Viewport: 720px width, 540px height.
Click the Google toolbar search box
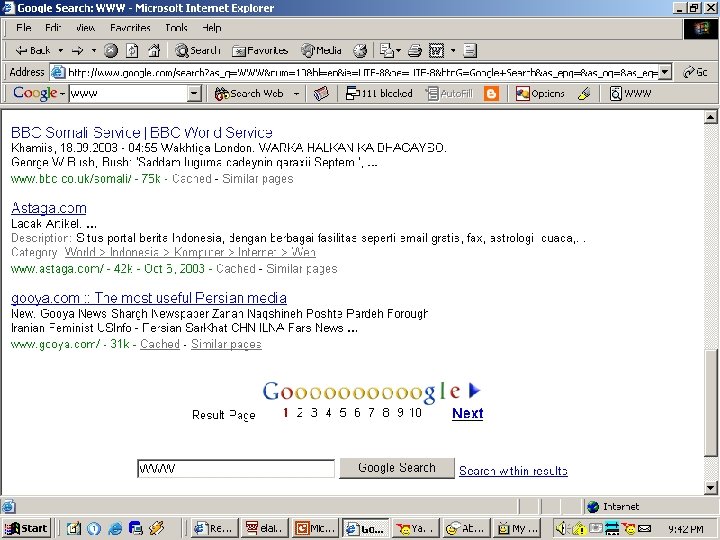(x=129, y=94)
